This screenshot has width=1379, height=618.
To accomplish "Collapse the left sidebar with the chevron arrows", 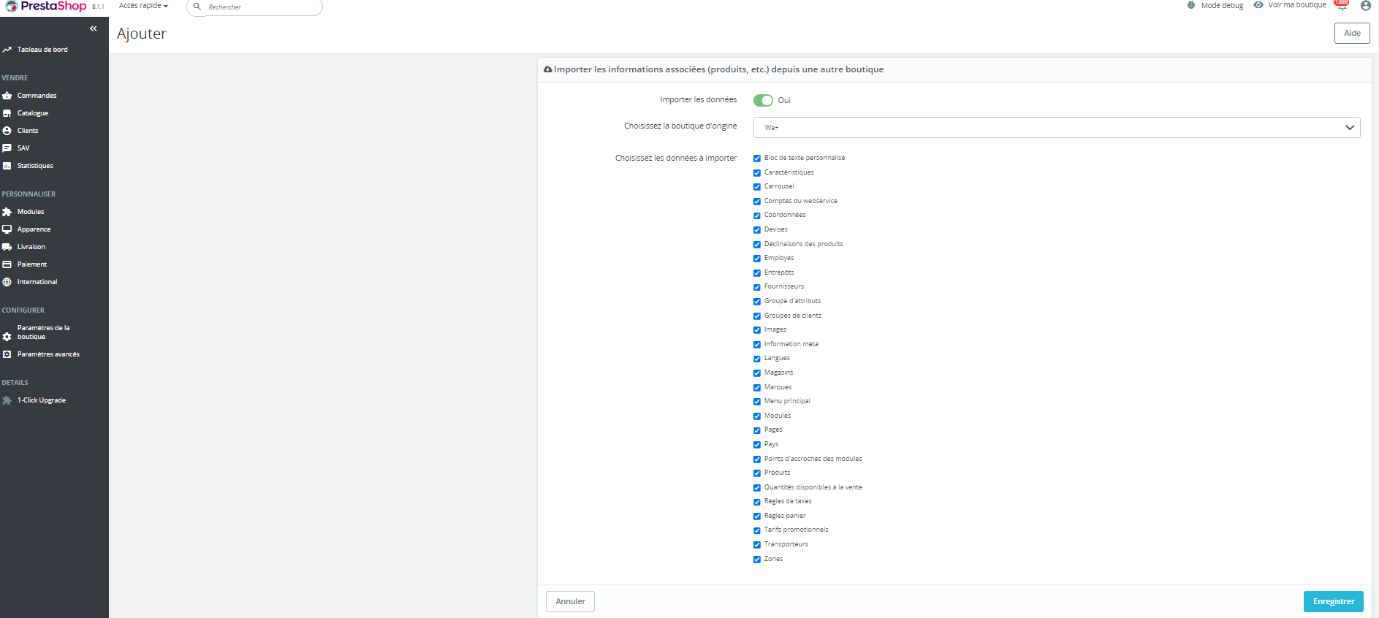I will 93,28.
